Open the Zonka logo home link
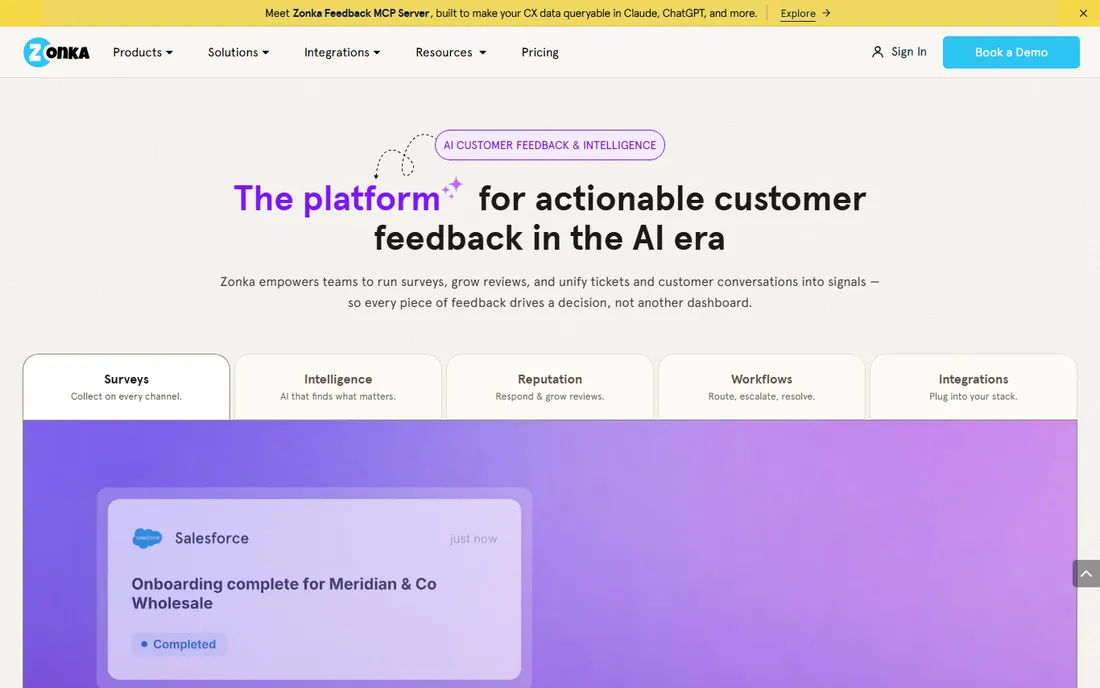This screenshot has height=688, width=1100. tap(56, 52)
